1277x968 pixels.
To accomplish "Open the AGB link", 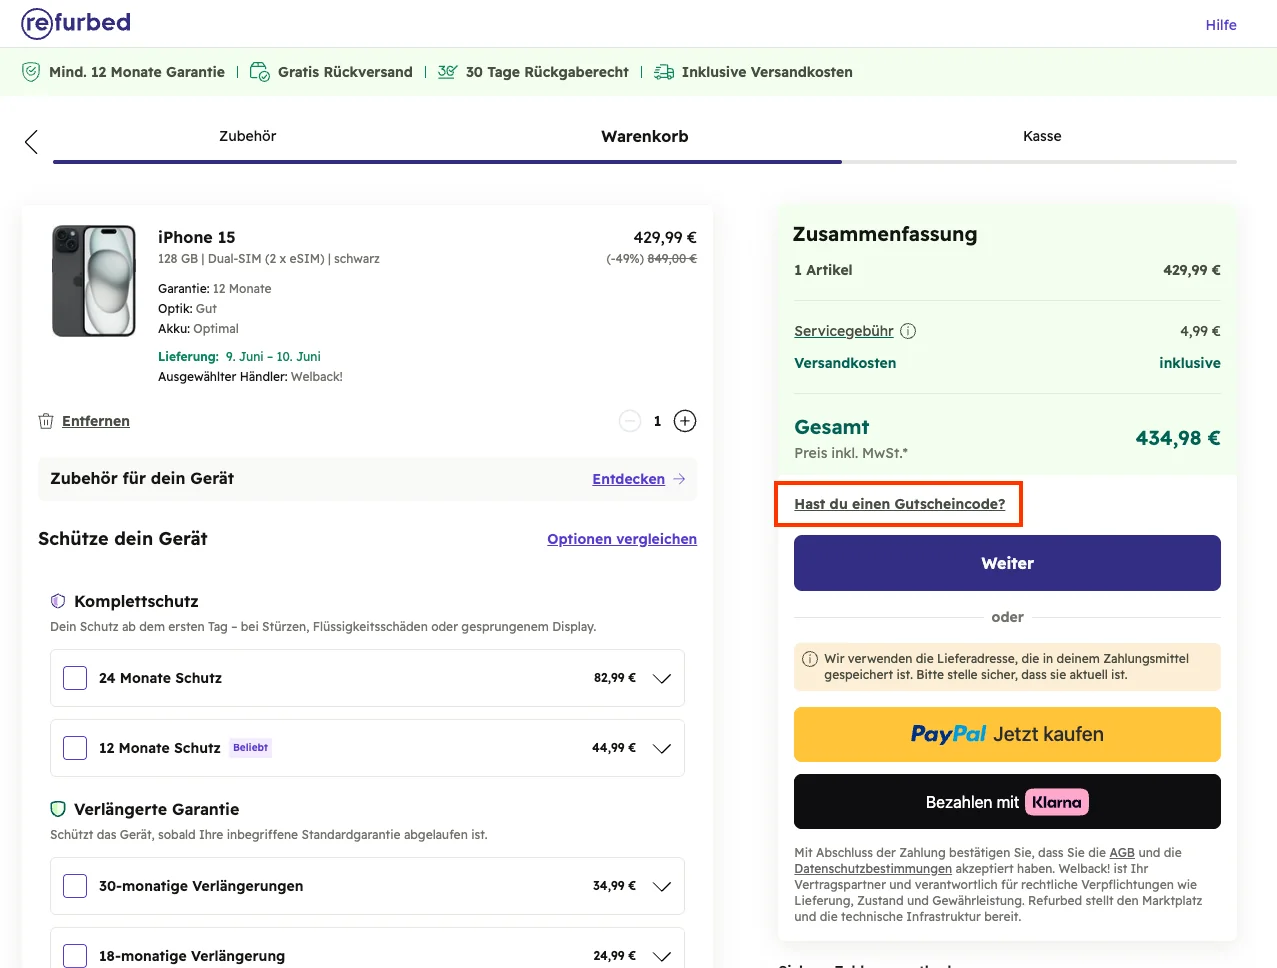I will pos(1122,853).
